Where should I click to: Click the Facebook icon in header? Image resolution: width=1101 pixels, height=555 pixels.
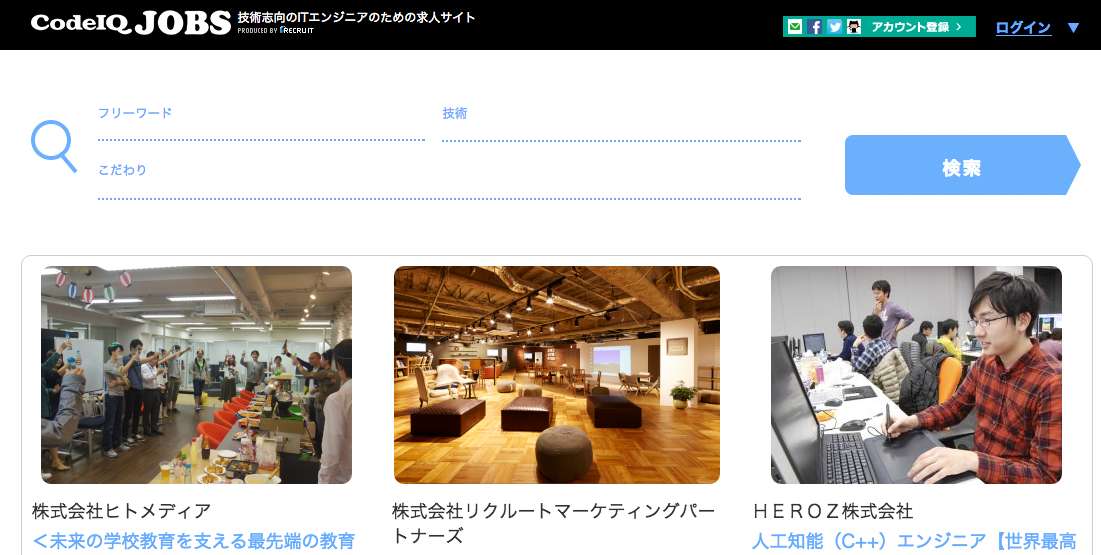(815, 27)
